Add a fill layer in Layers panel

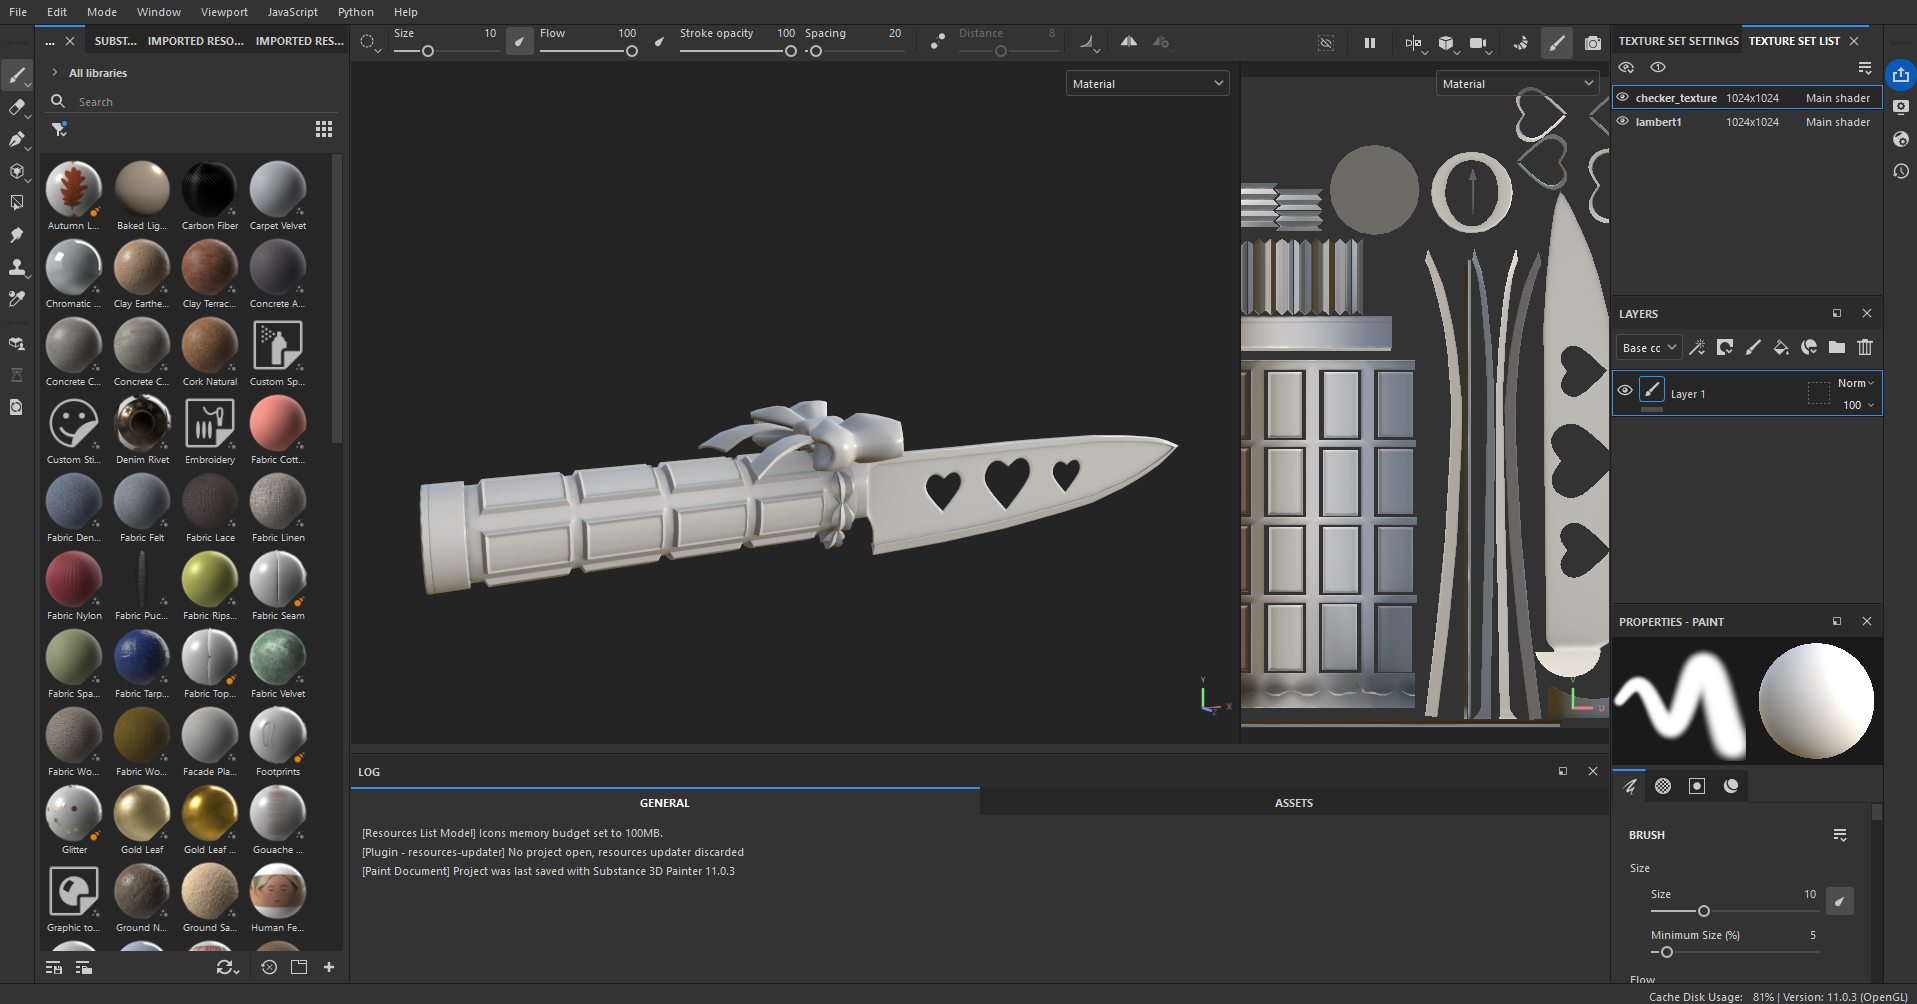1780,348
